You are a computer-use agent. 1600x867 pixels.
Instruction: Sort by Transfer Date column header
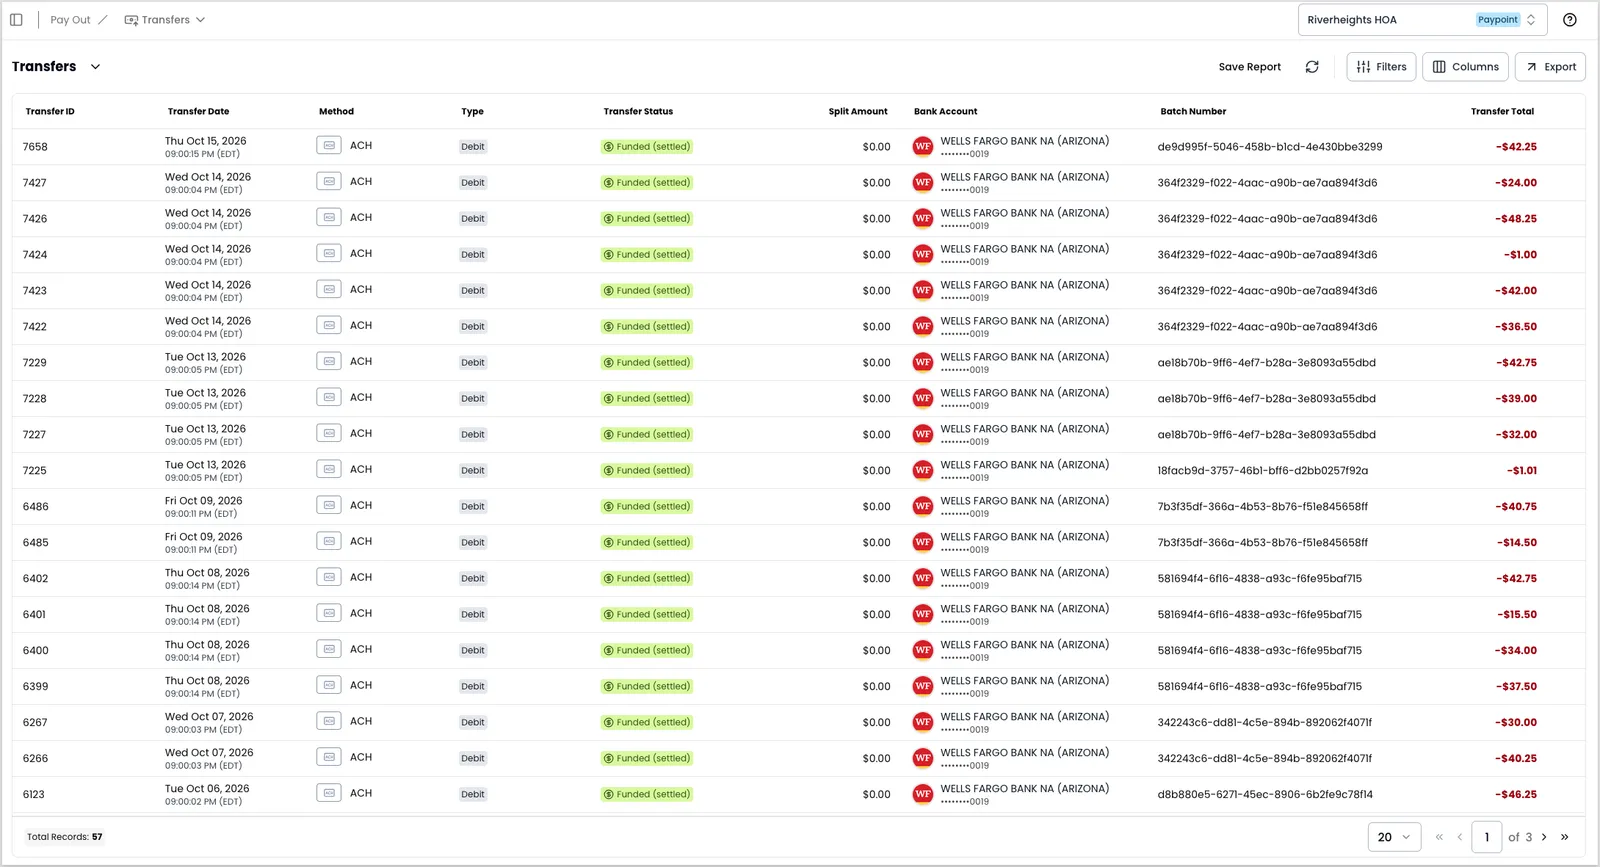coord(199,112)
